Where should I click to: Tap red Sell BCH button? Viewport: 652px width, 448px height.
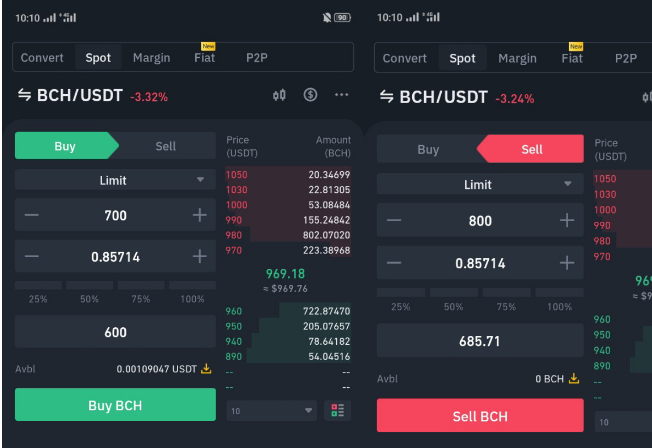480,416
